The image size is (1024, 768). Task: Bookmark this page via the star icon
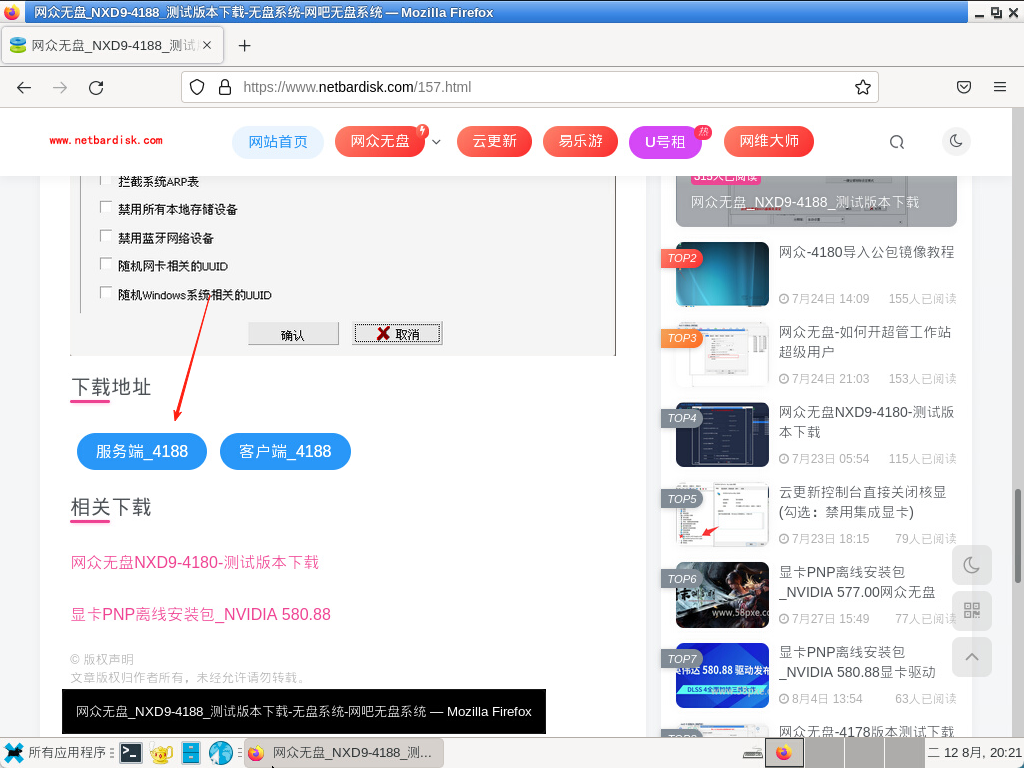[x=862, y=87]
